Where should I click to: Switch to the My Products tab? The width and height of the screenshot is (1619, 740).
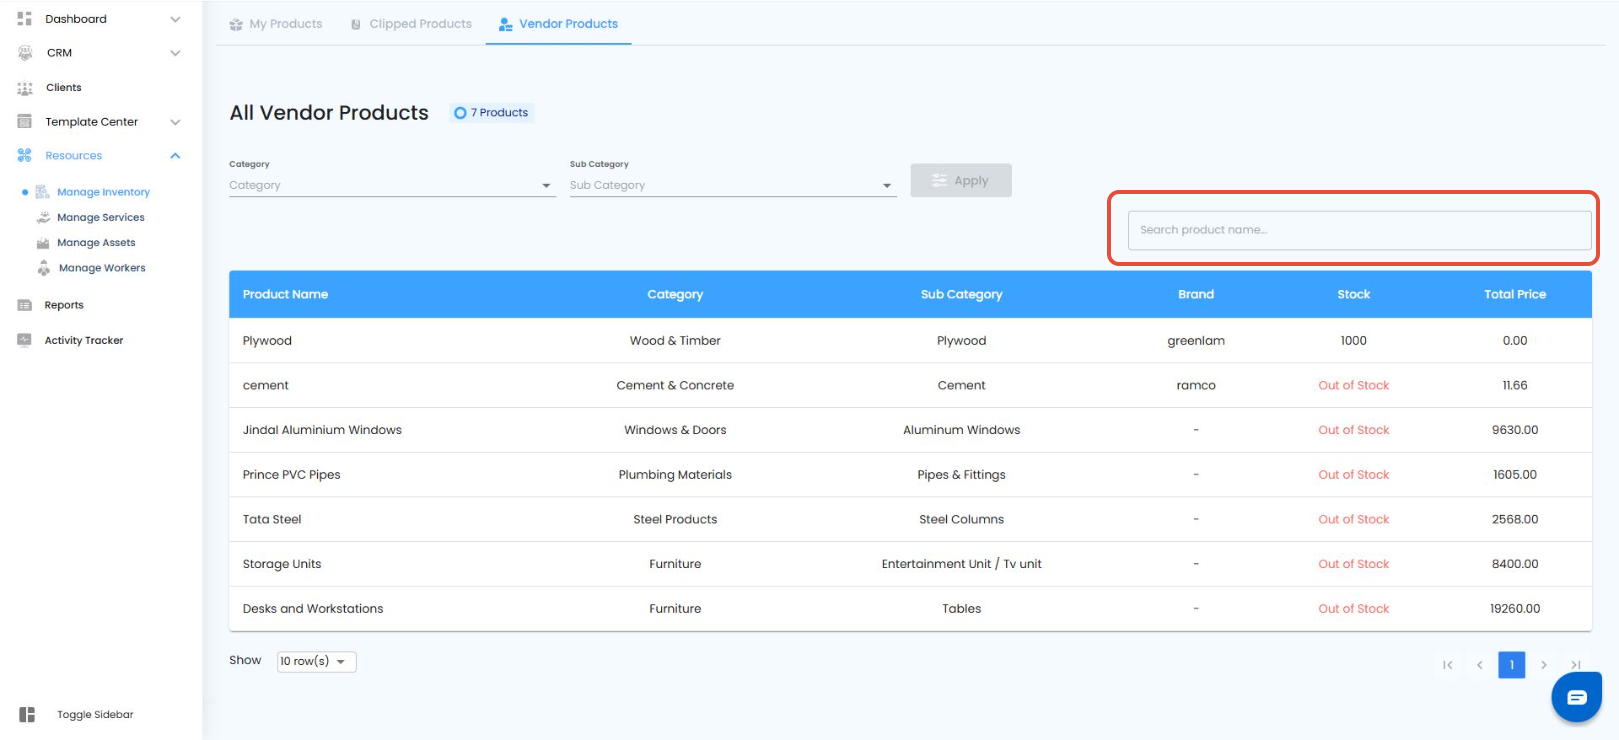tap(276, 24)
